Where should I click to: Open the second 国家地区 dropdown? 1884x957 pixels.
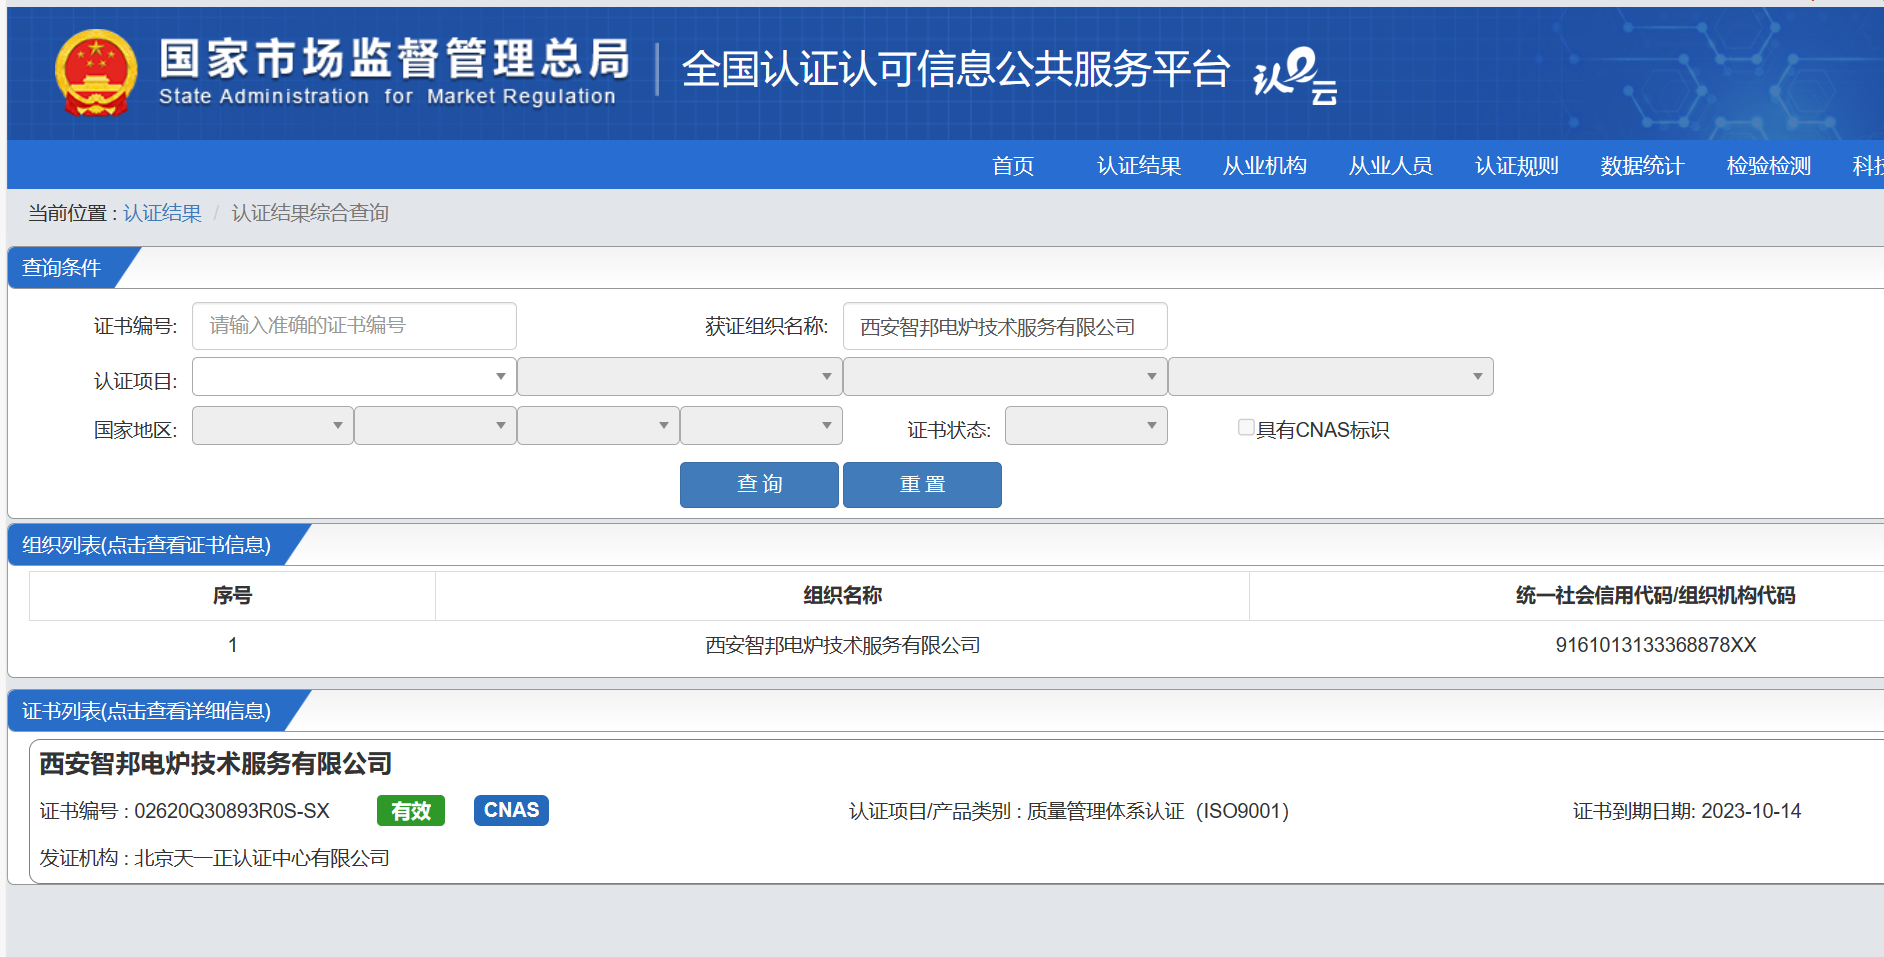[x=435, y=426]
